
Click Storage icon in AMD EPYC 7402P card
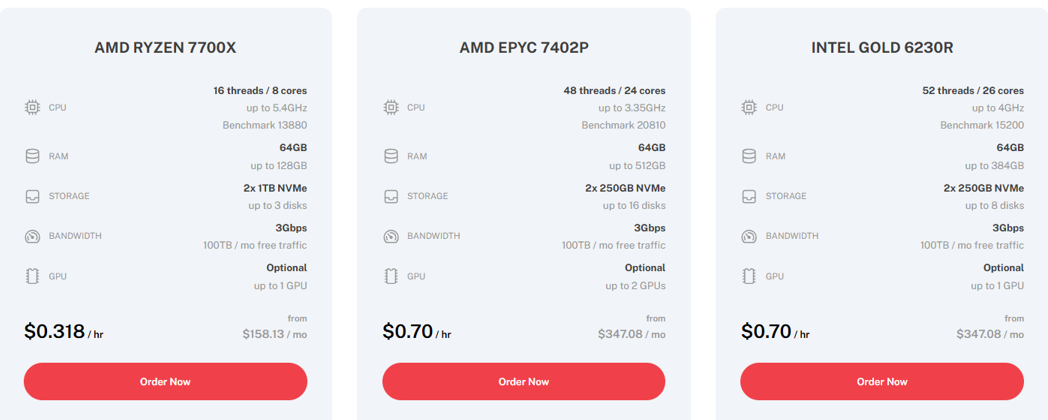coord(391,196)
